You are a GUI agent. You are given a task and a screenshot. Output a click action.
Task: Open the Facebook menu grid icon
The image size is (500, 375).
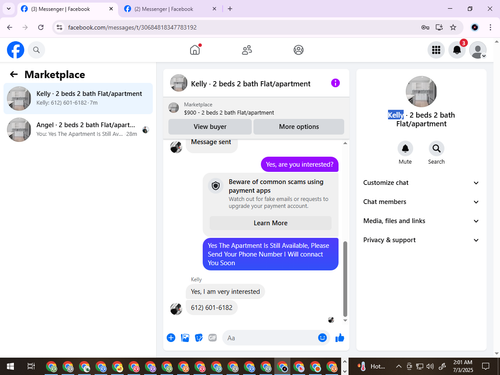[x=436, y=50]
